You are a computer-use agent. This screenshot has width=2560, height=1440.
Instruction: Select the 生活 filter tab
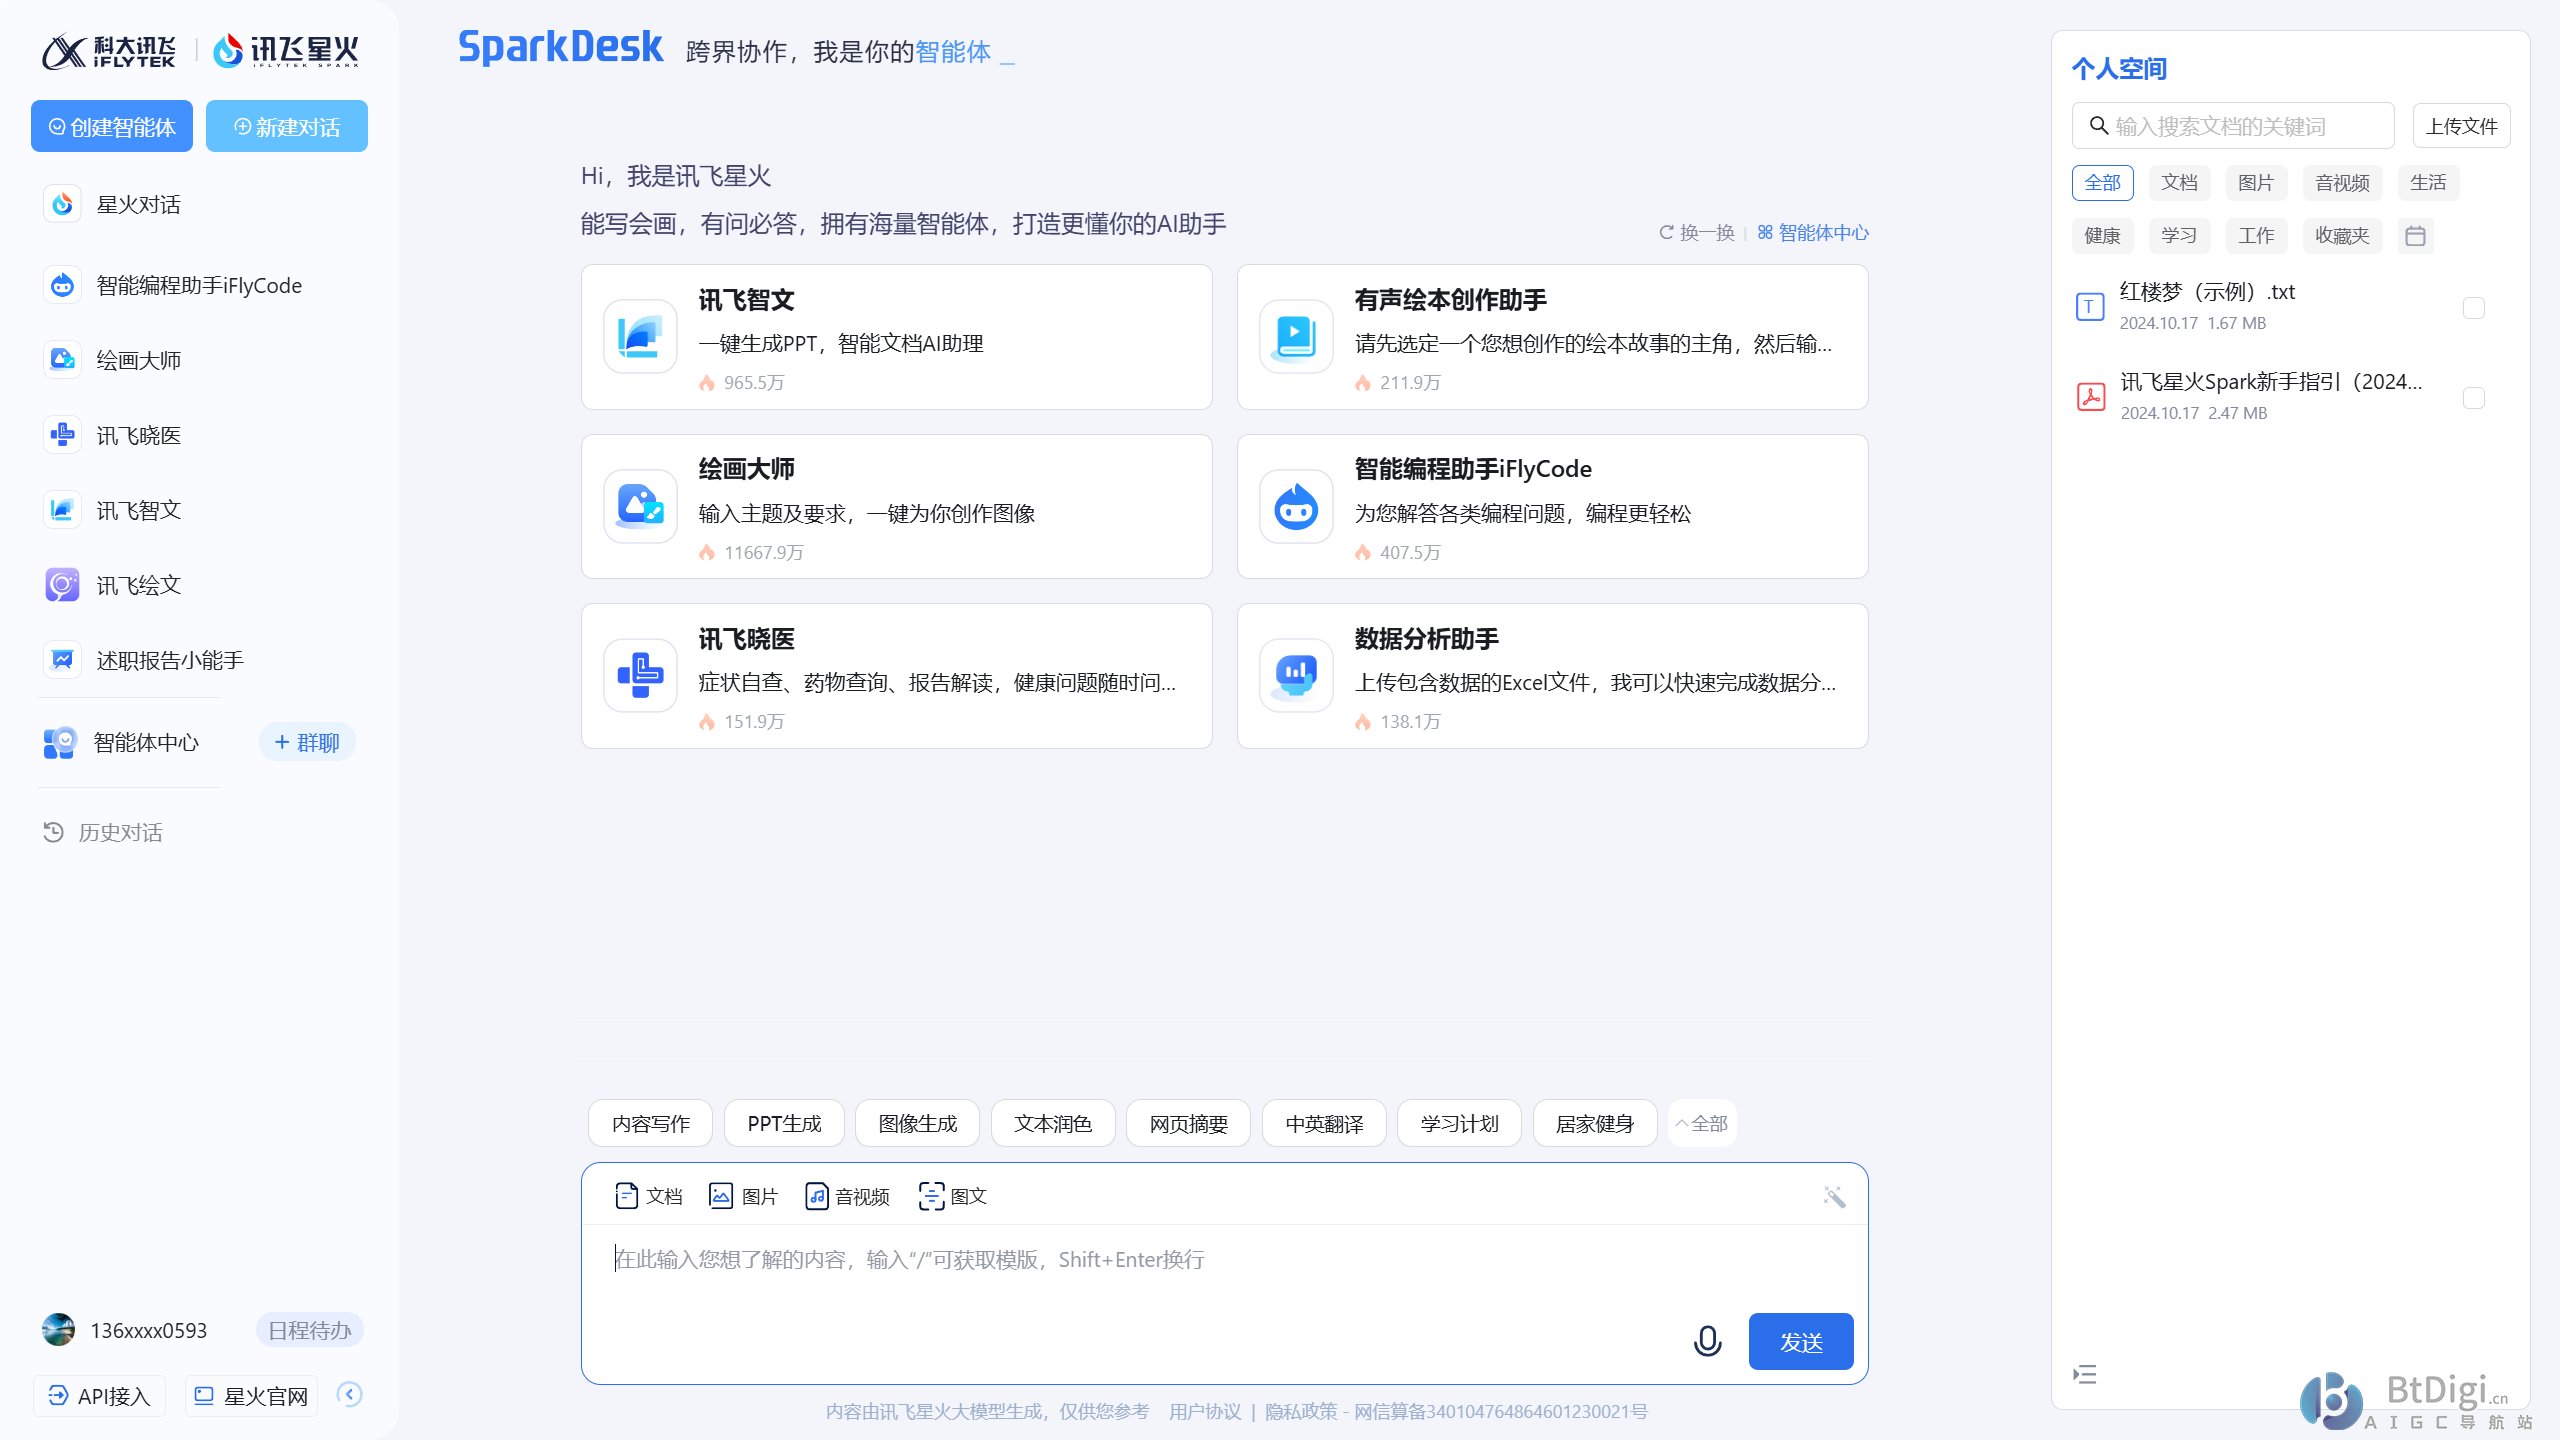click(2428, 183)
